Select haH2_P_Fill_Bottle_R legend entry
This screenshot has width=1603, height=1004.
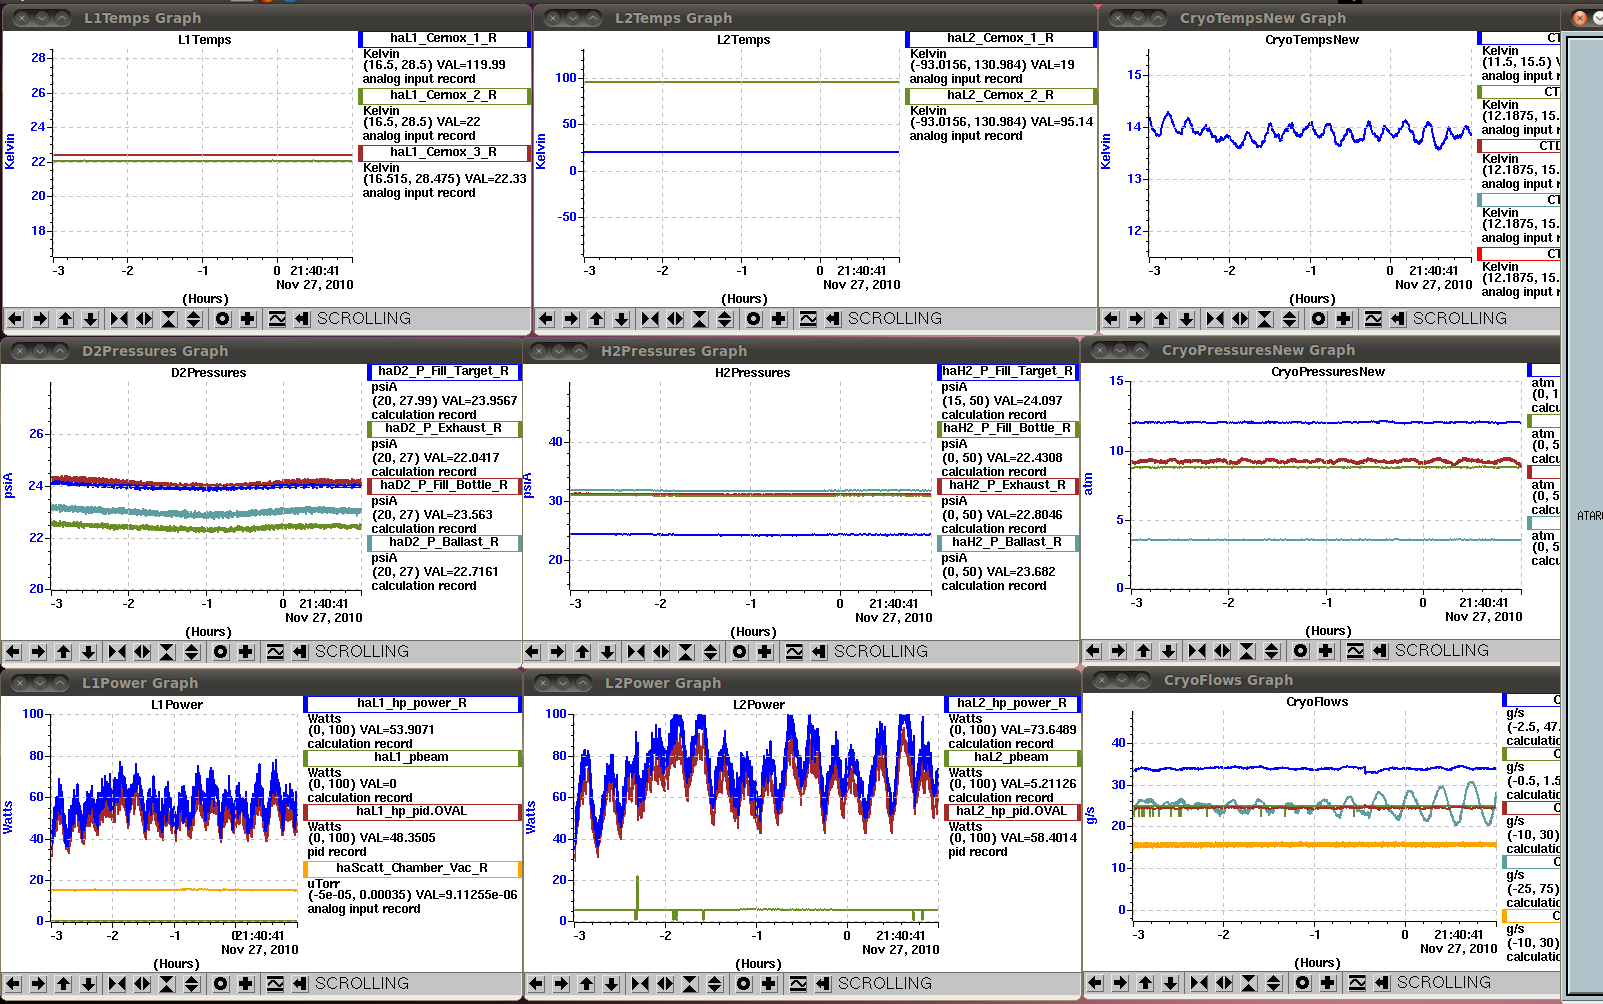(x=1008, y=429)
